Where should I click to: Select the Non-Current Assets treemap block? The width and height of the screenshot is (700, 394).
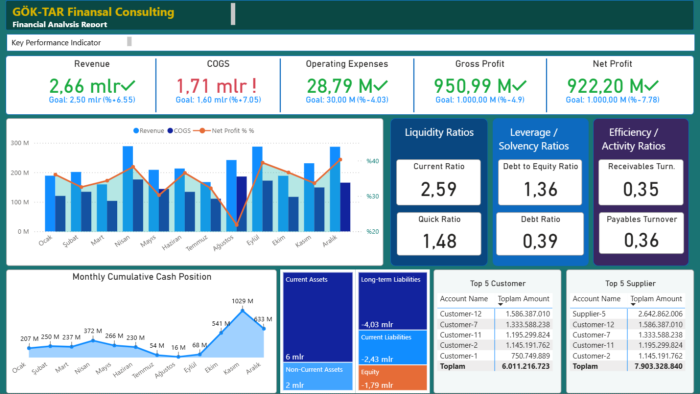(x=317, y=377)
